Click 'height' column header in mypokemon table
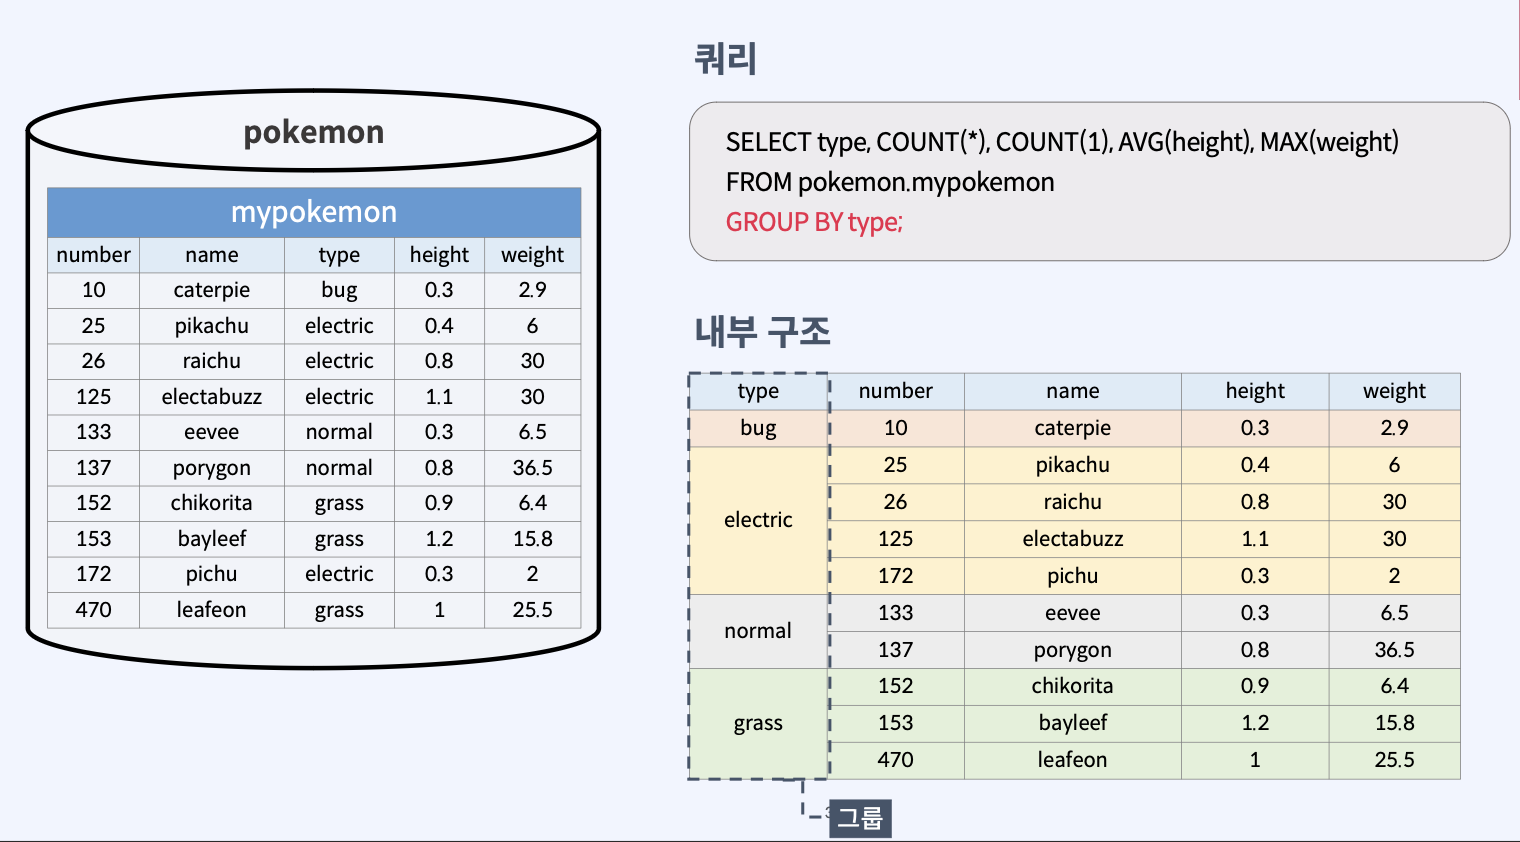Screen dimensions: 1520x842 [439, 255]
